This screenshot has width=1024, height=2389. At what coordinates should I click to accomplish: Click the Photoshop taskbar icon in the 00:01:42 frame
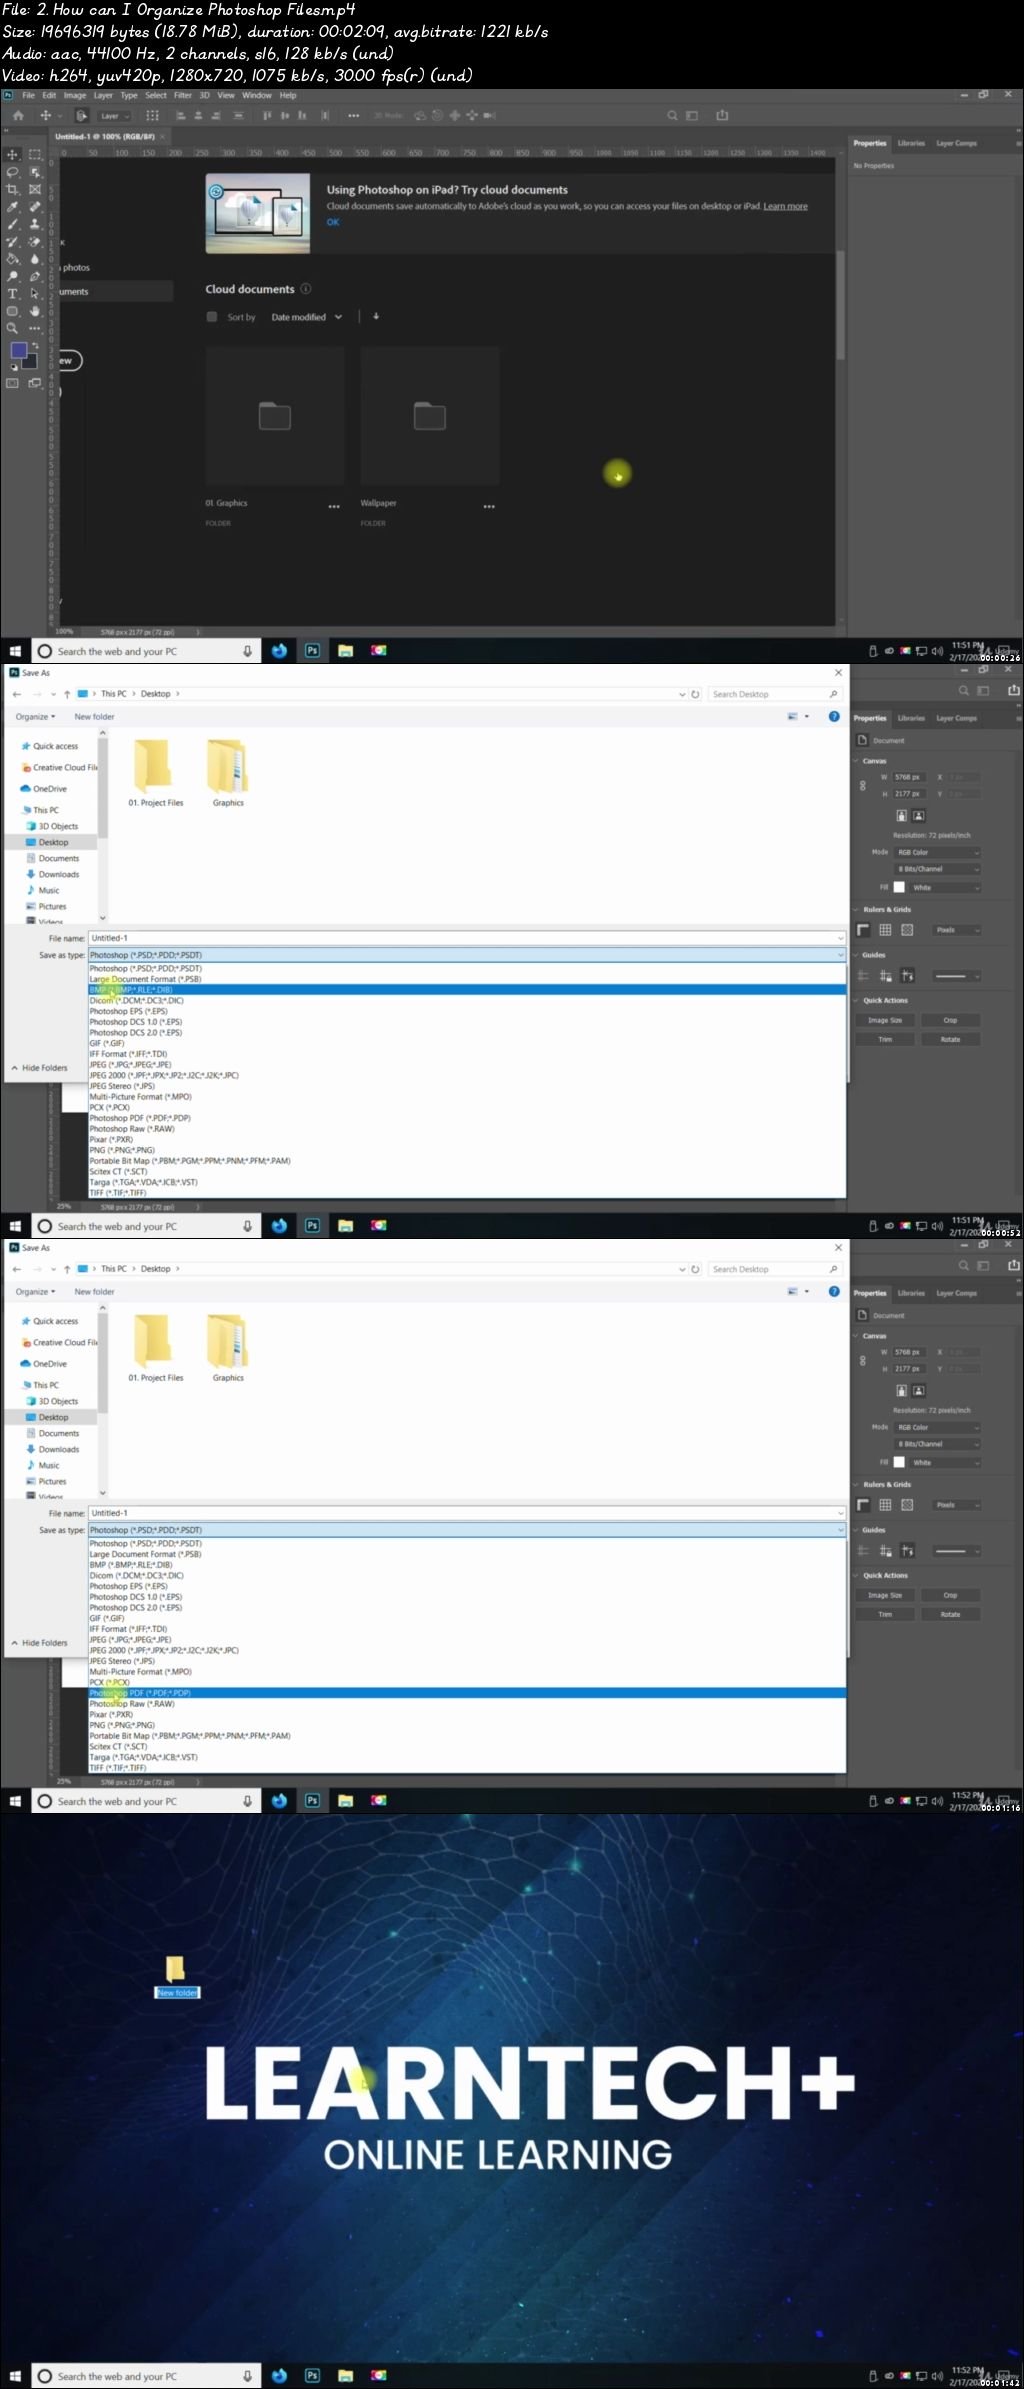[312, 2376]
